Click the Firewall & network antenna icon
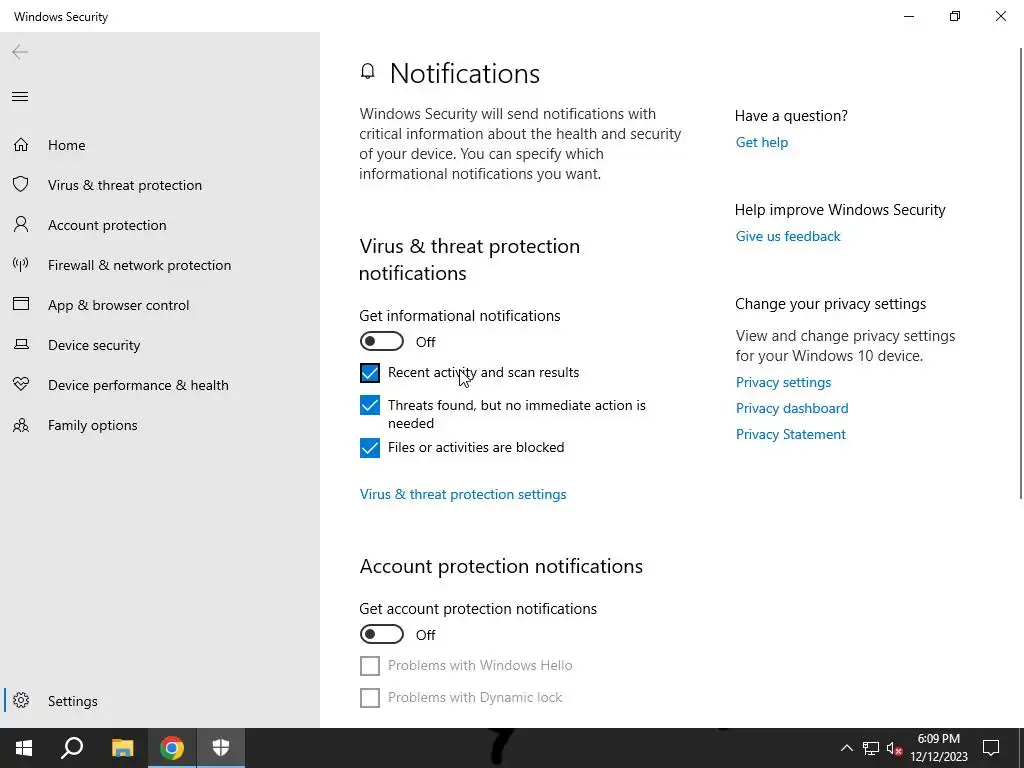This screenshot has width=1024, height=768. (x=21, y=264)
